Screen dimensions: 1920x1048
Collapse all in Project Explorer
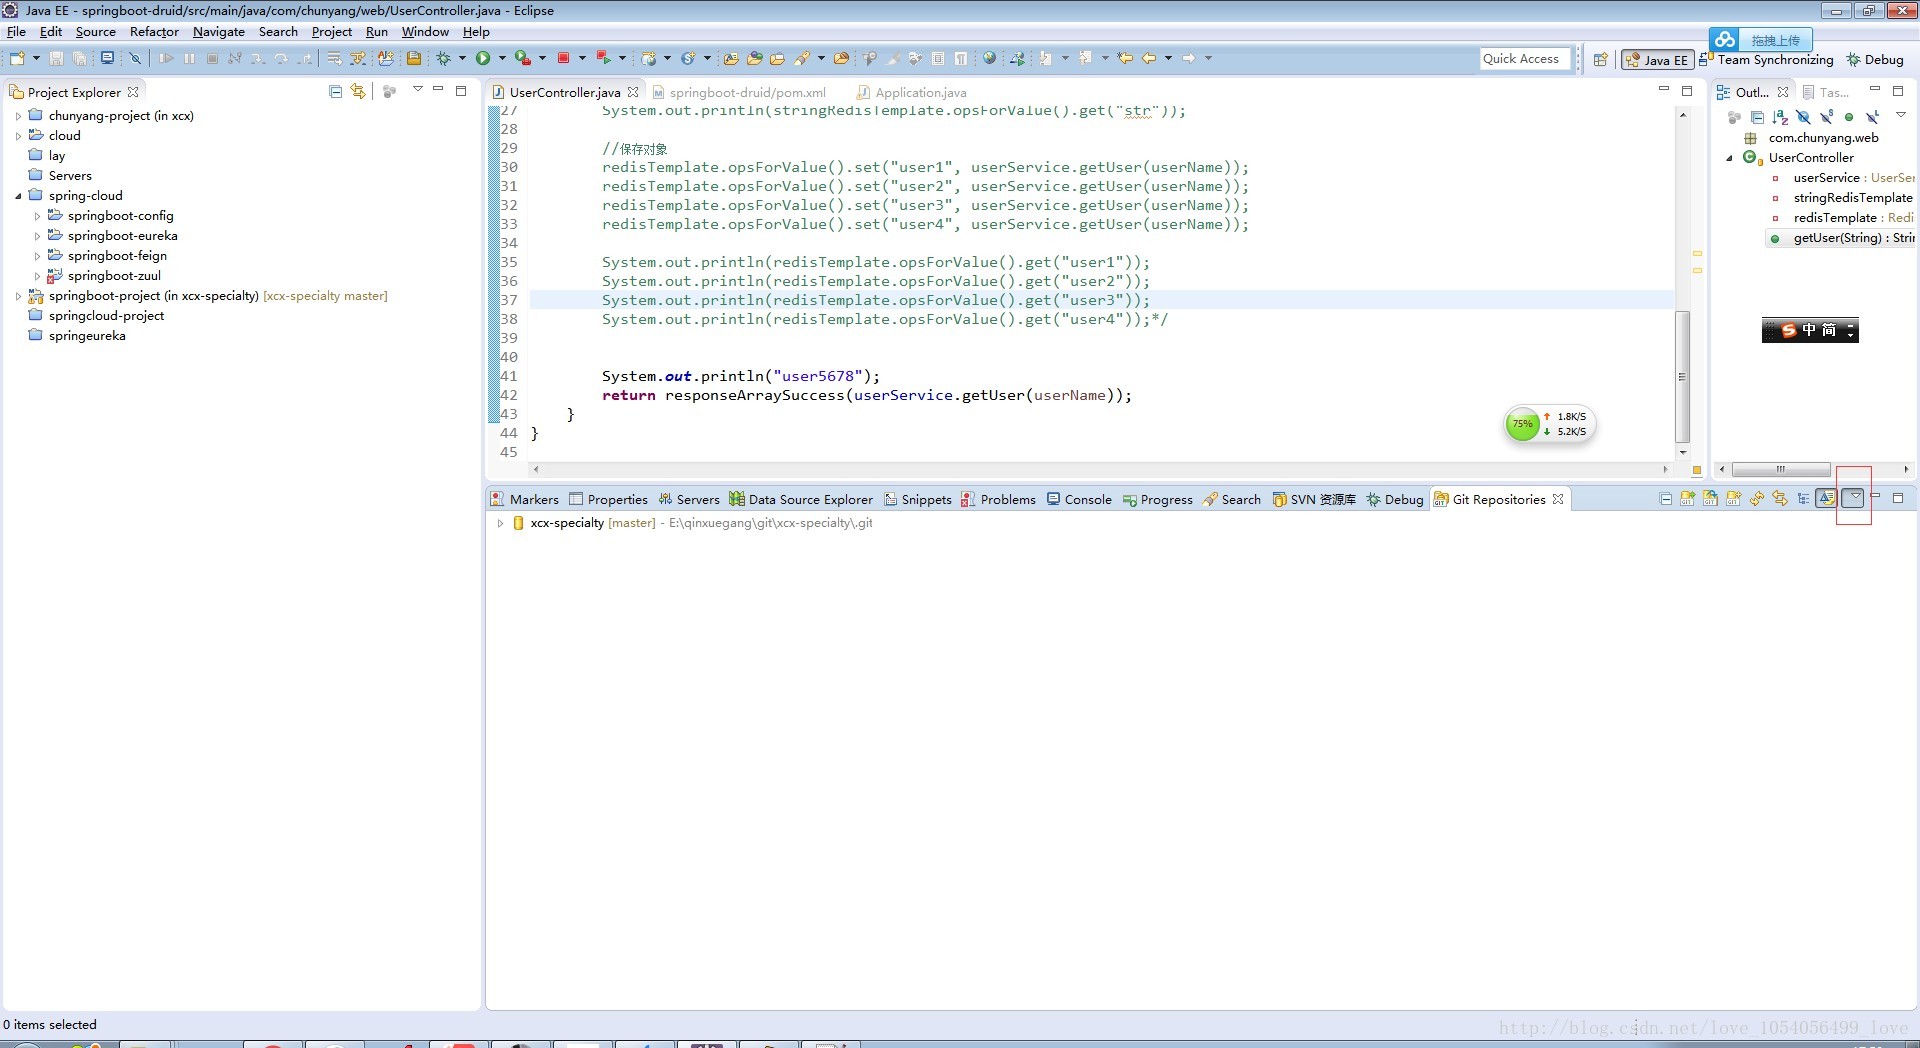pos(335,92)
